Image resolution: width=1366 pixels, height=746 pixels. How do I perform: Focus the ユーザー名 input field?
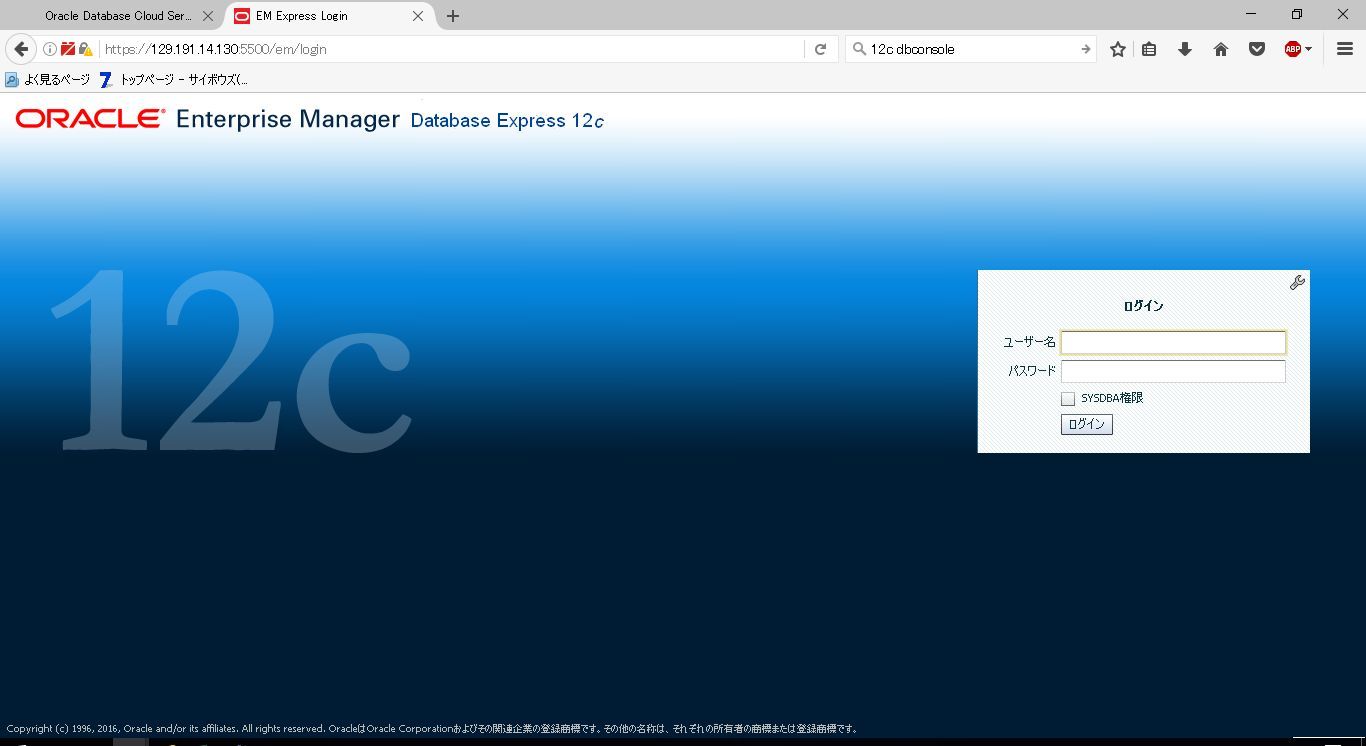coord(1173,342)
